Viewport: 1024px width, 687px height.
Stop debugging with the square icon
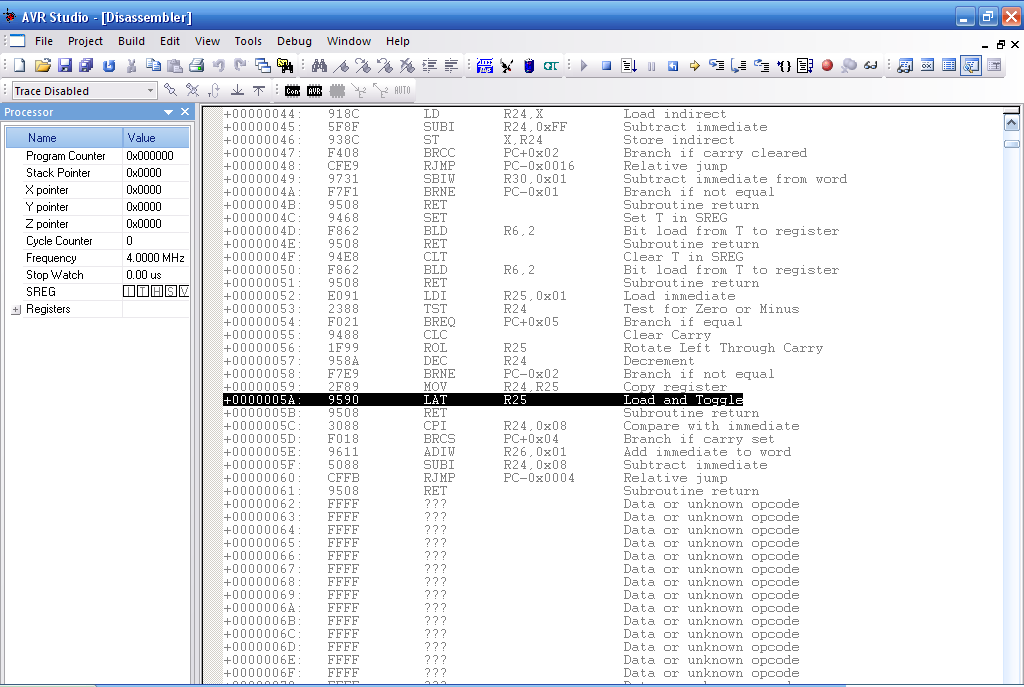(607, 65)
